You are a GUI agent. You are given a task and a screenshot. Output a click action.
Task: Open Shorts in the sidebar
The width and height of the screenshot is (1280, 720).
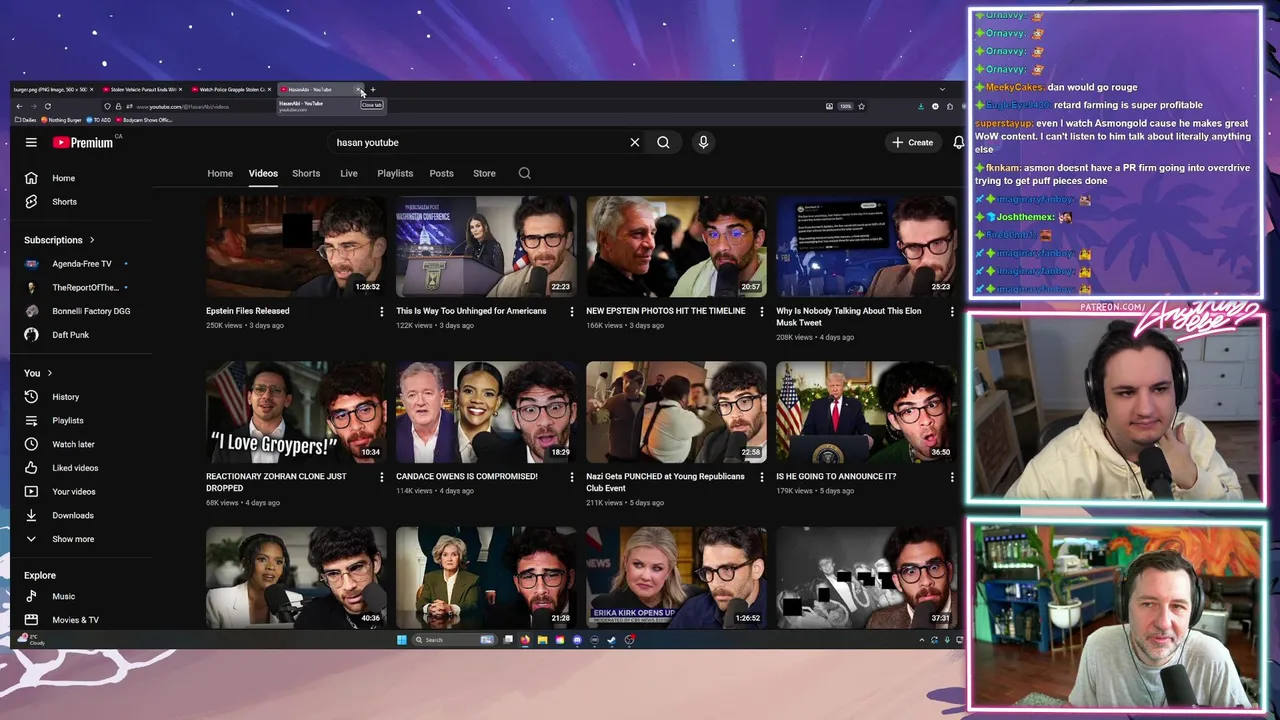(x=64, y=202)
